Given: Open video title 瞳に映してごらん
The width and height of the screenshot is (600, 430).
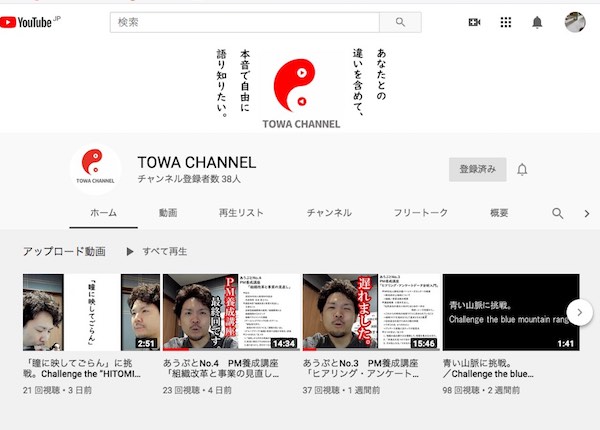Looking at the screenshot, I should pyautogui.click(x=82, y=368).
